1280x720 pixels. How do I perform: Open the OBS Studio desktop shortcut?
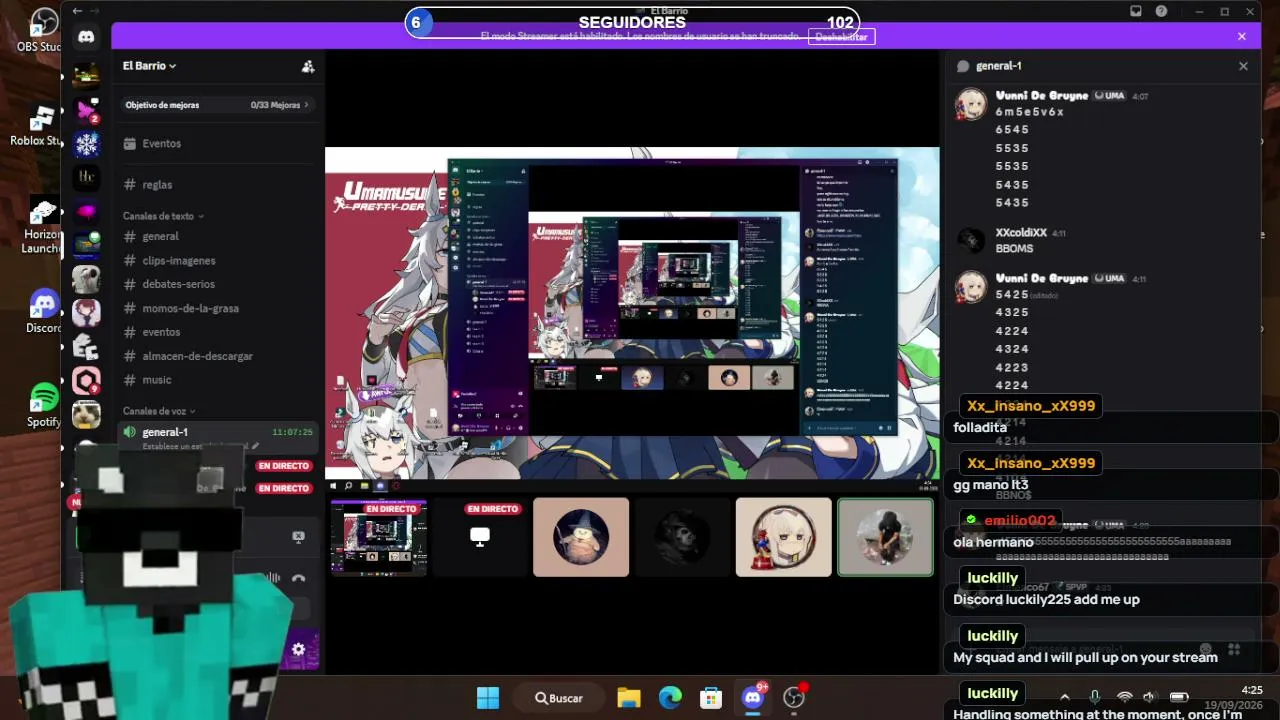click(40, 30)
